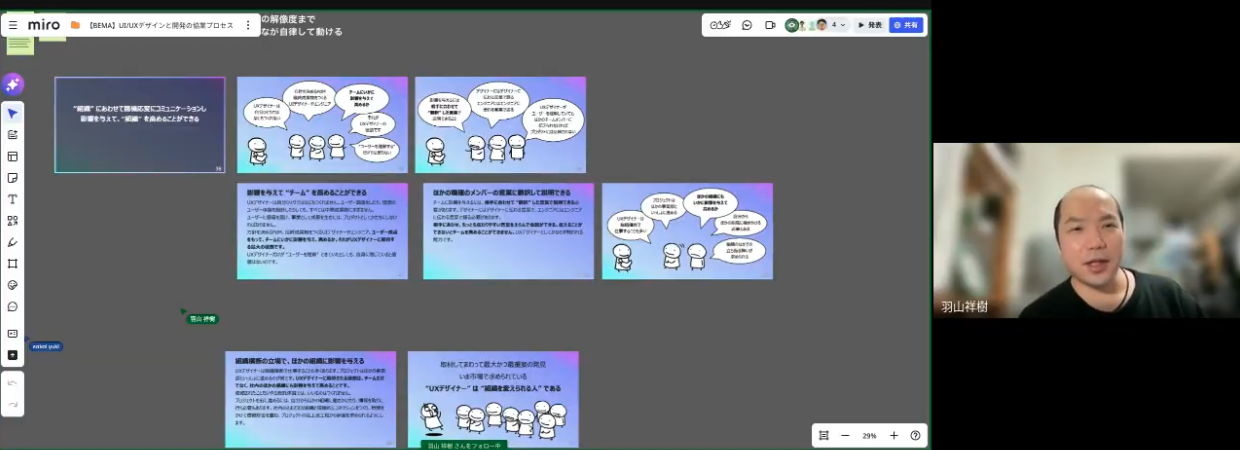Toggle the green eye follow indicator

(x=792, y=25)
